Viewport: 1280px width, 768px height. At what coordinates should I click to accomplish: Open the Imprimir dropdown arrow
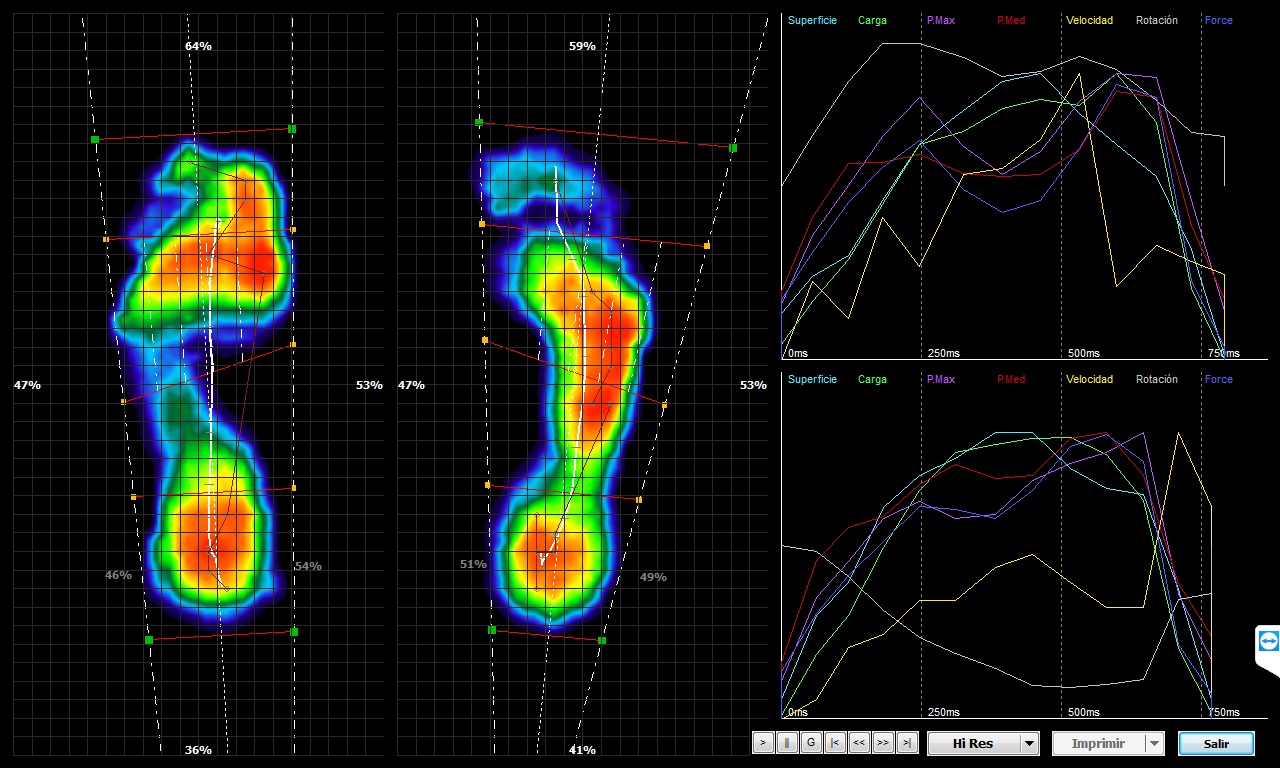click(x=1154, y=744)
